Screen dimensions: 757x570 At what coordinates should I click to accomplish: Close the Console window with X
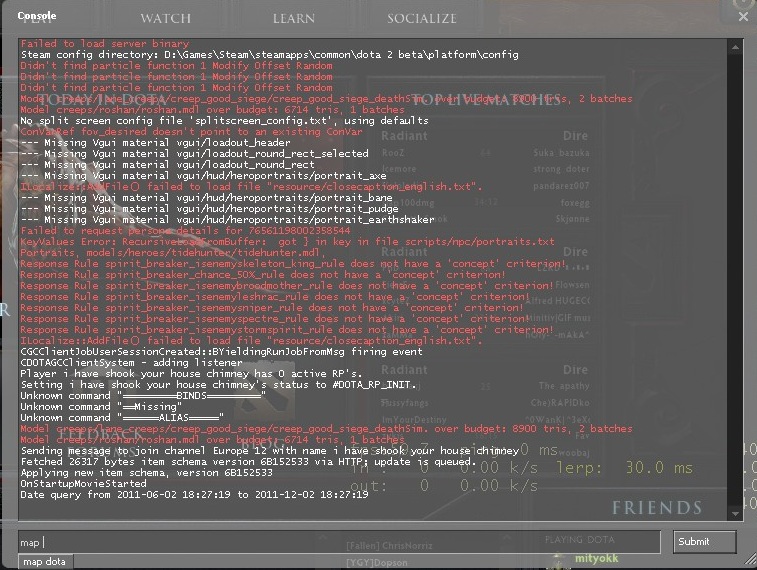(743, 16)
